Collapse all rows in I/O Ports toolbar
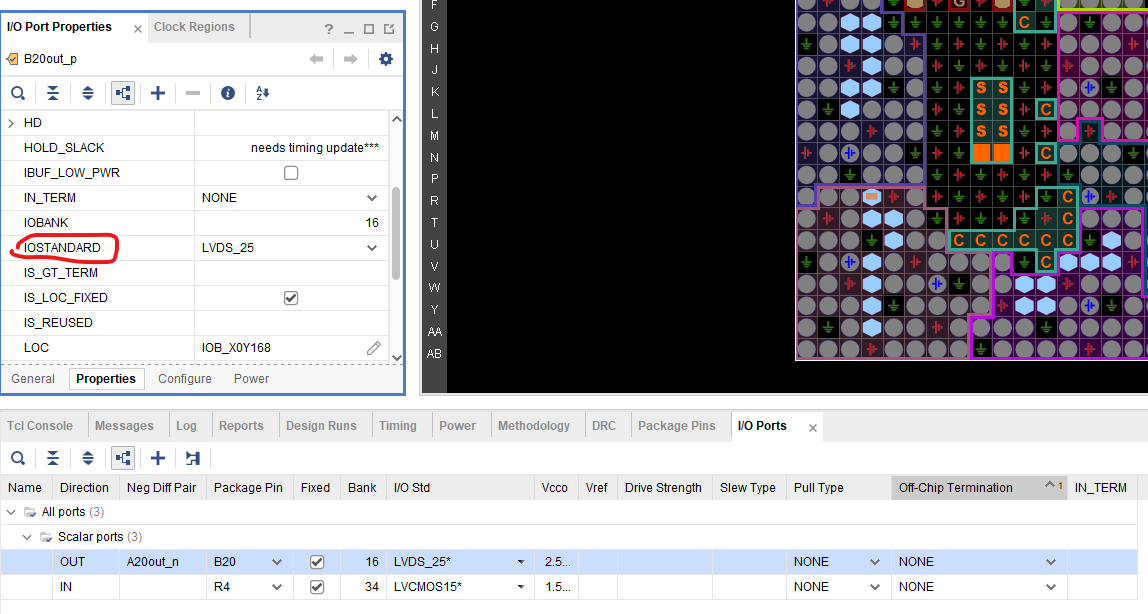 click(53, 458)
